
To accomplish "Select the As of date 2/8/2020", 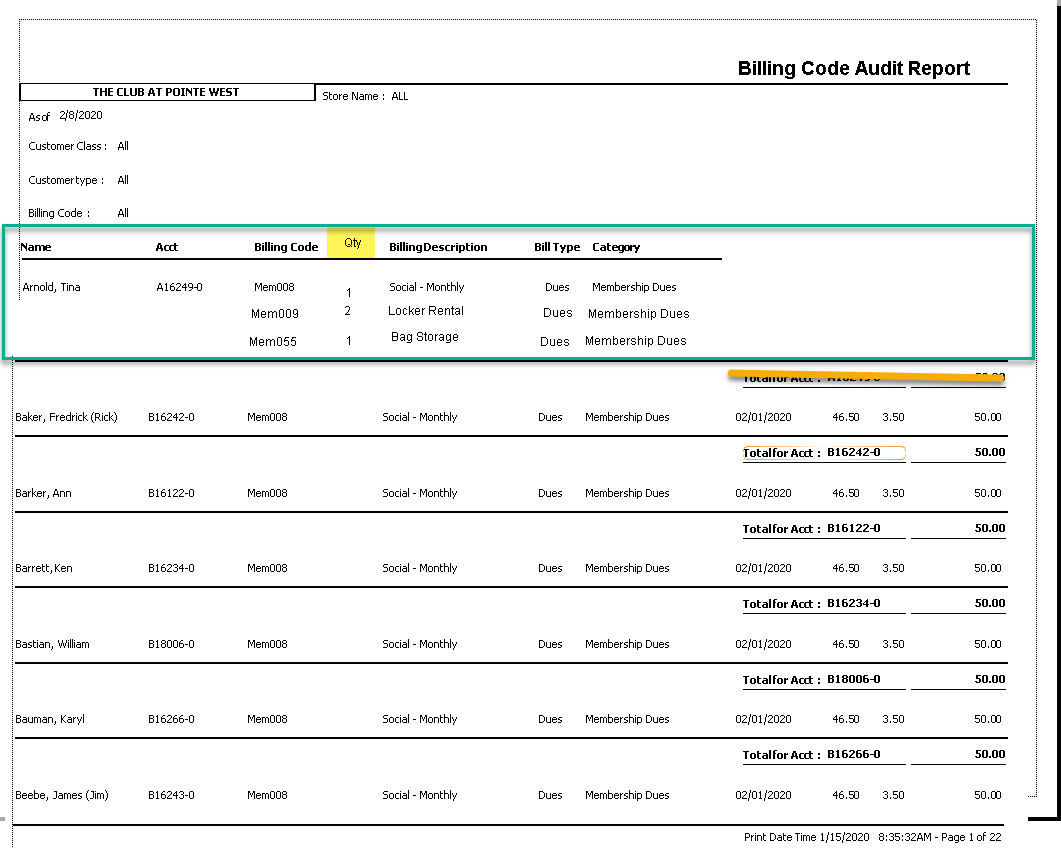I will point(80,115).
